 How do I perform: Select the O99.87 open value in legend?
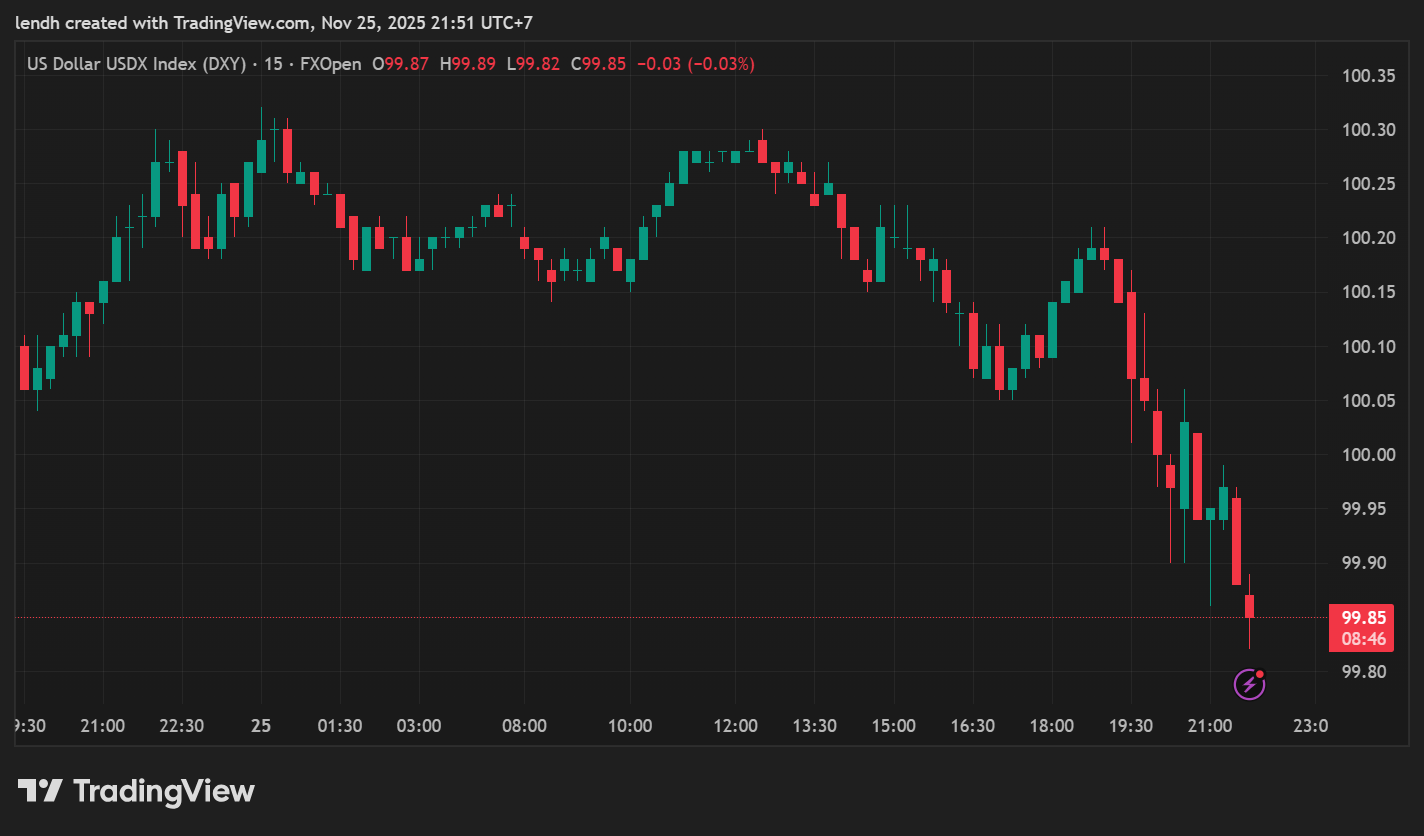pyautogui.click(x=400, y=64)
